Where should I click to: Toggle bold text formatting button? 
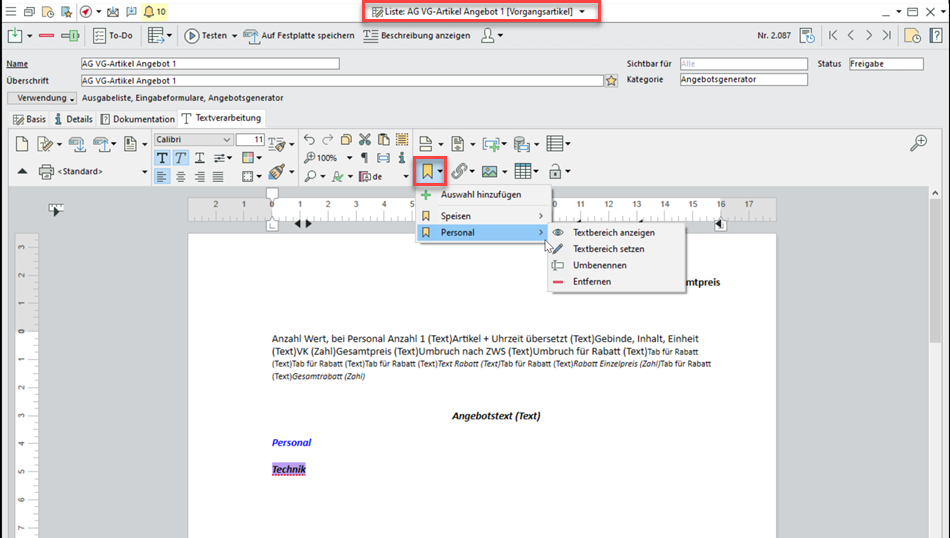162,158
